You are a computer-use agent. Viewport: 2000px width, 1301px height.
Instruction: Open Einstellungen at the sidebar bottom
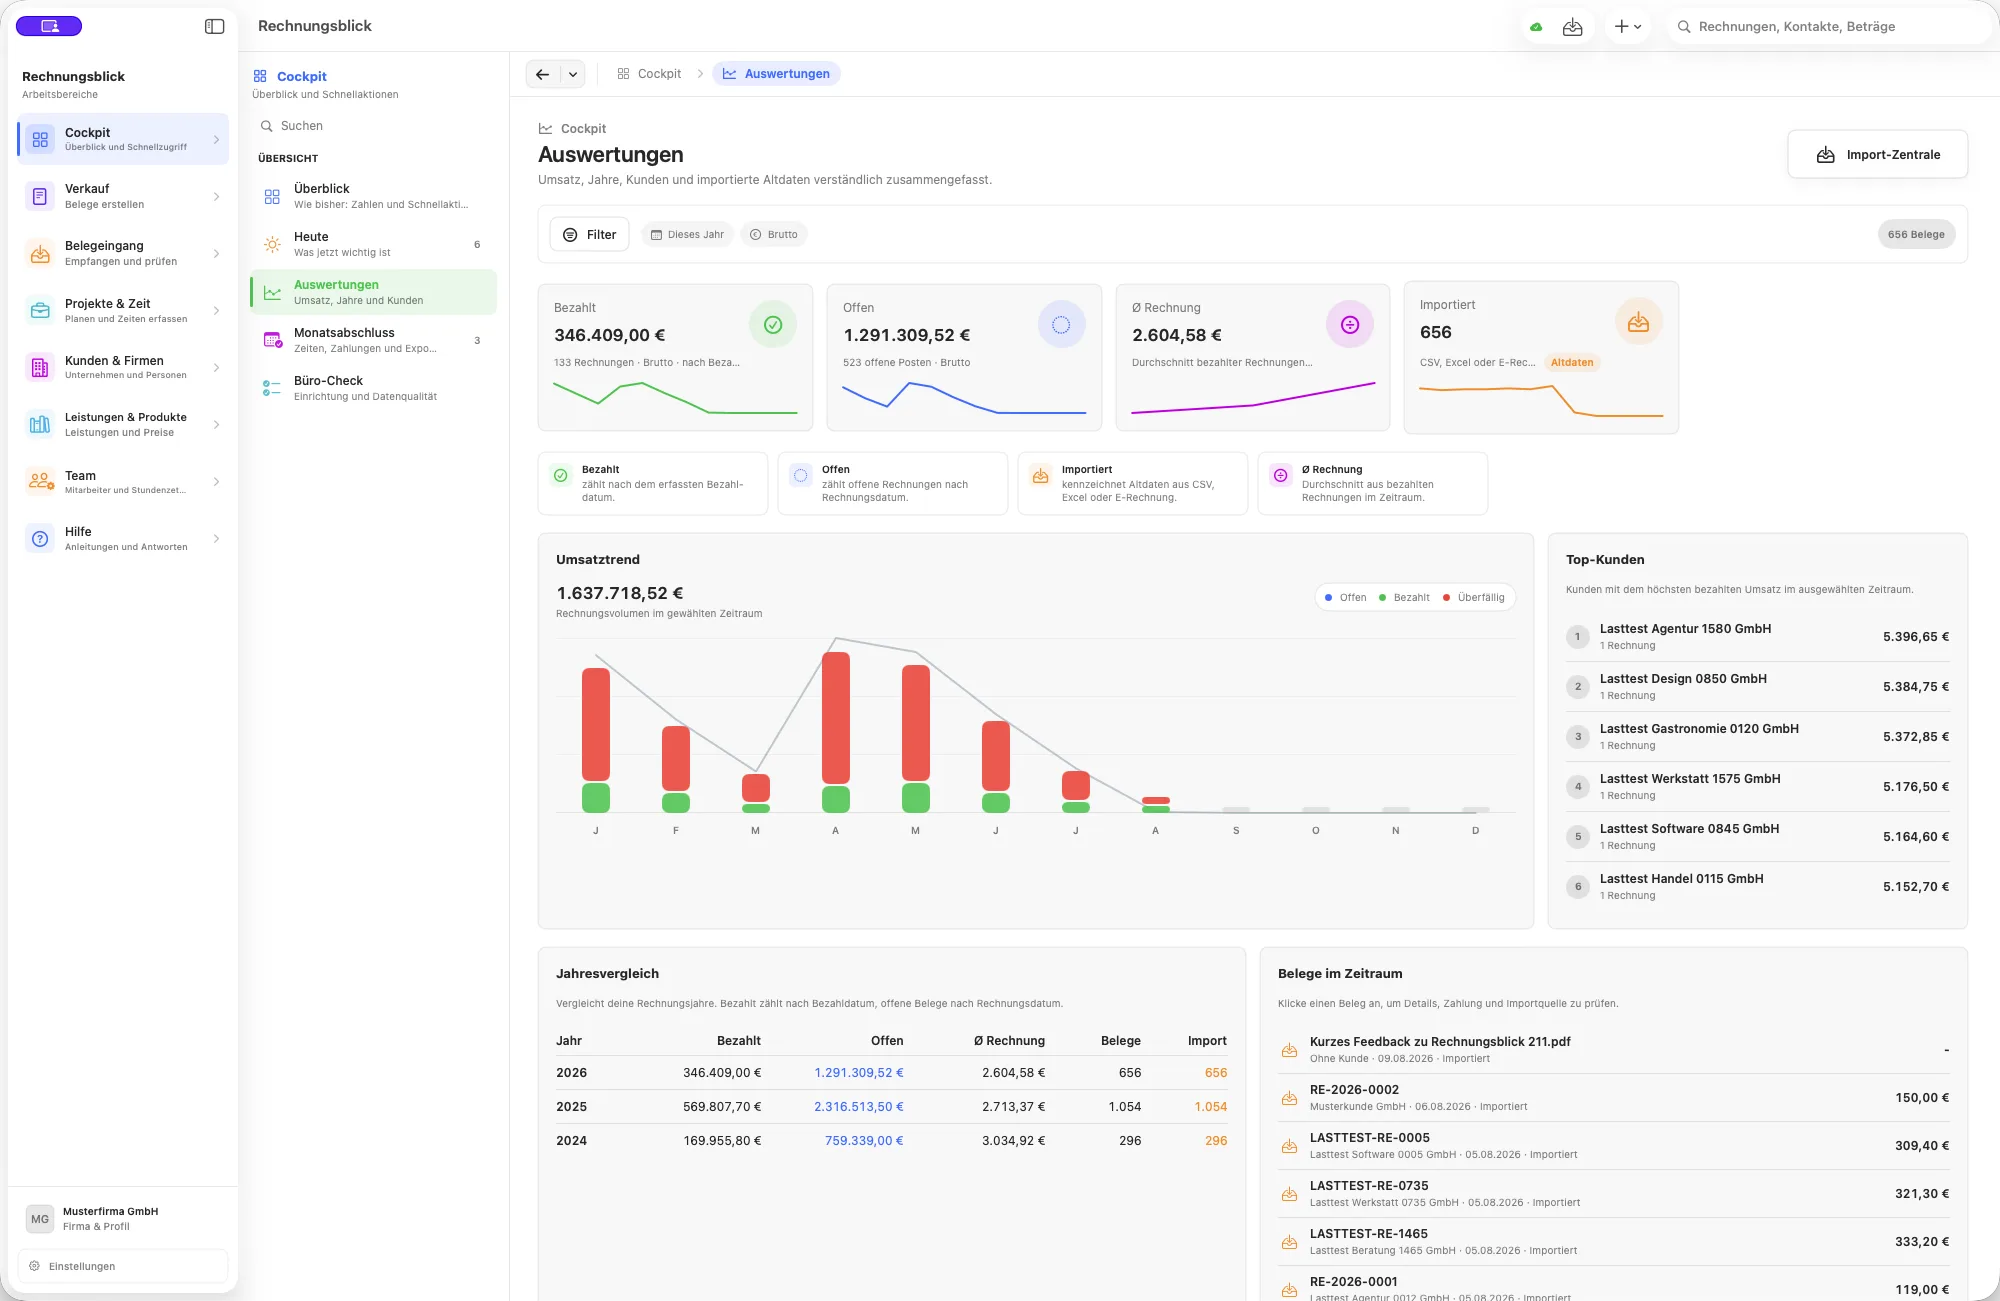(x=123, y=1266)
